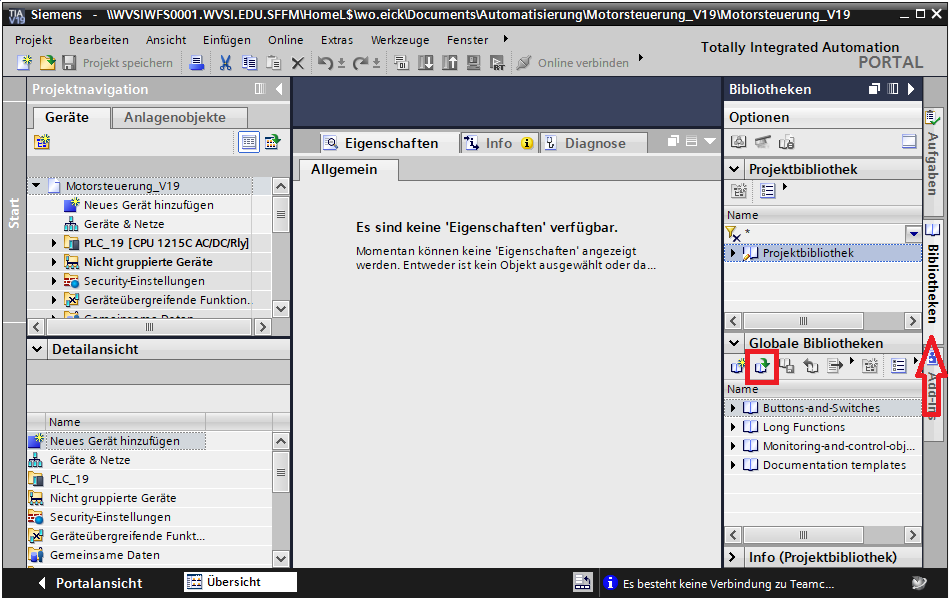950x600 pixels.
Task: Open the filter dropdown under Name
Action: tap(913, 233)
